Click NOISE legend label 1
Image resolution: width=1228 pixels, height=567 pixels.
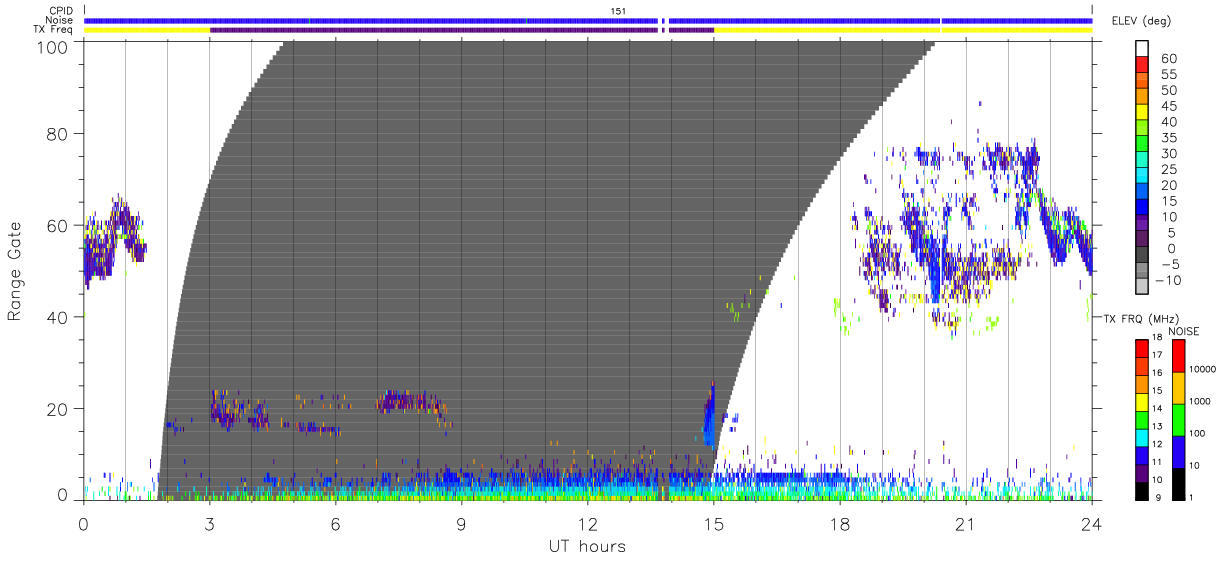(x=1191, y=497)
